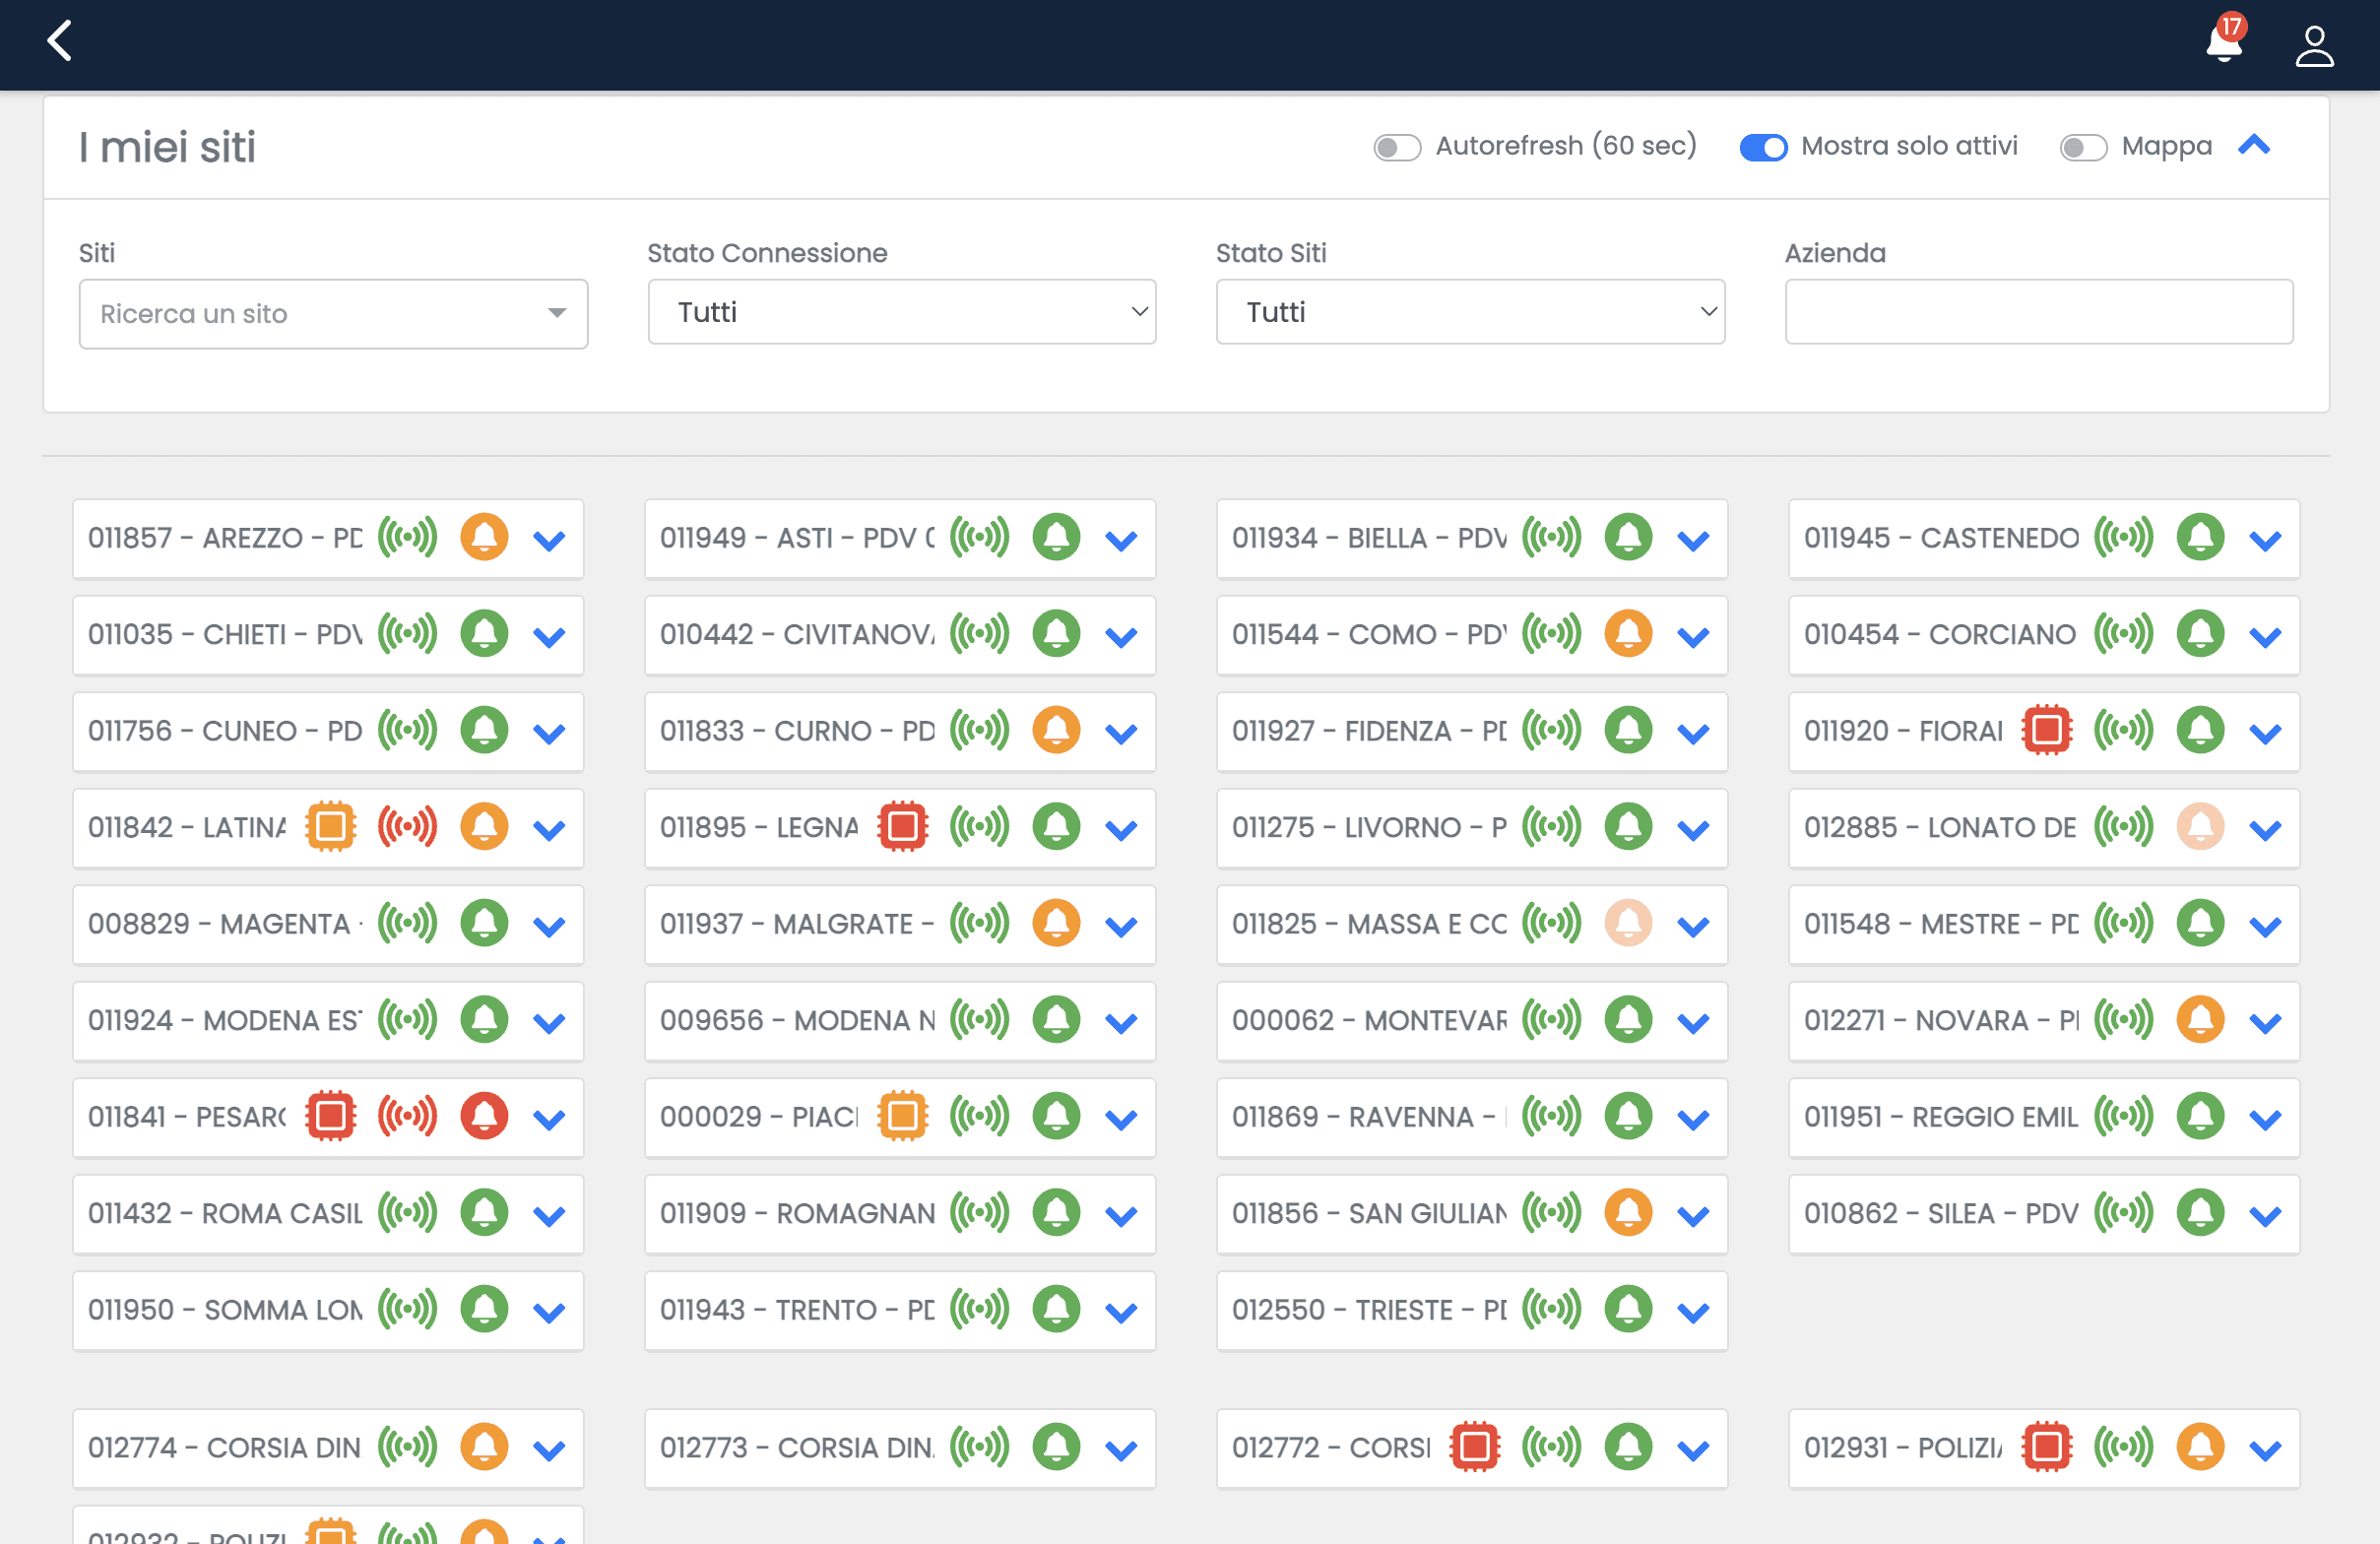Click orange chip icon on 011842 - LATINA
The image size is (2380, 1544).
[331, 827]
